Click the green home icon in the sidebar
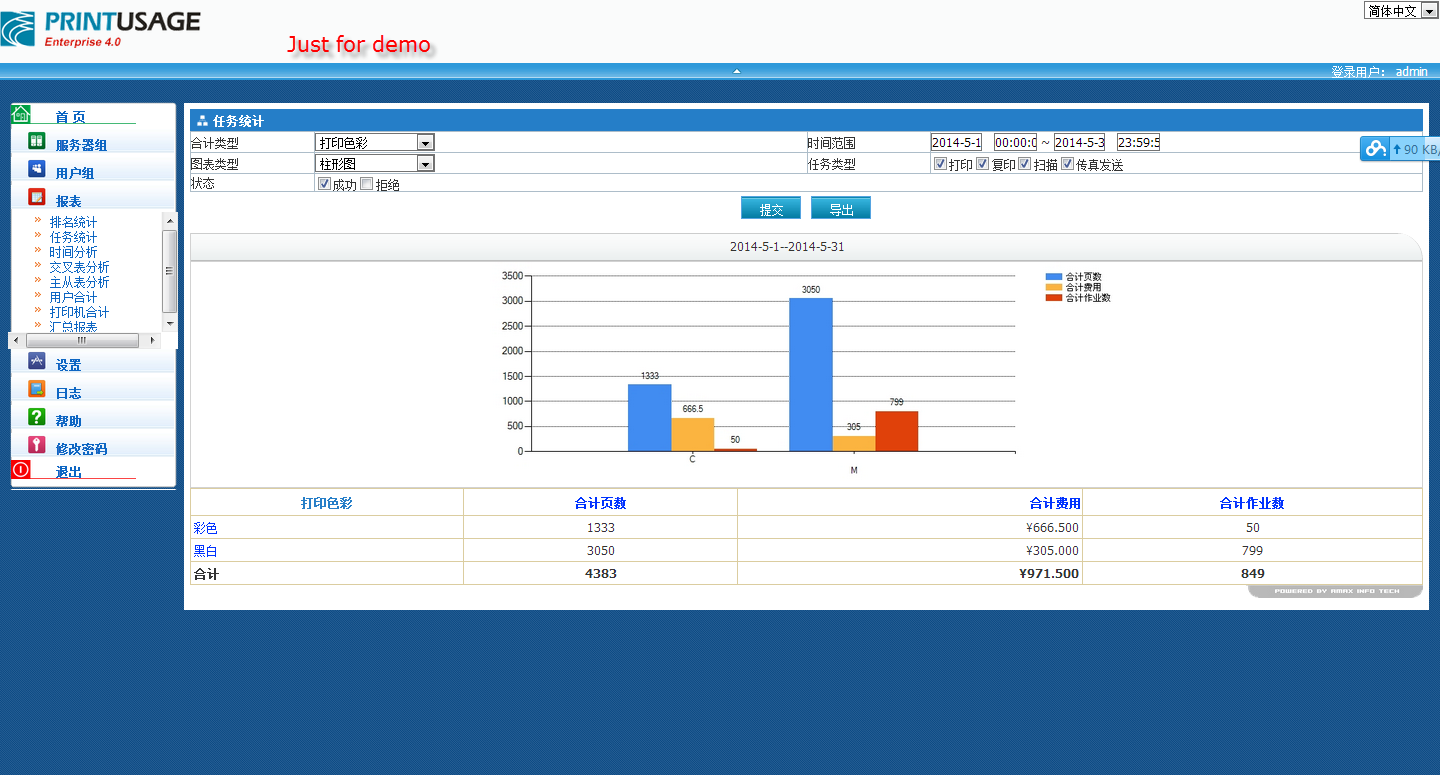This screenshot has width=1440, height=775. pyautogui.click(x=21, y=114)
